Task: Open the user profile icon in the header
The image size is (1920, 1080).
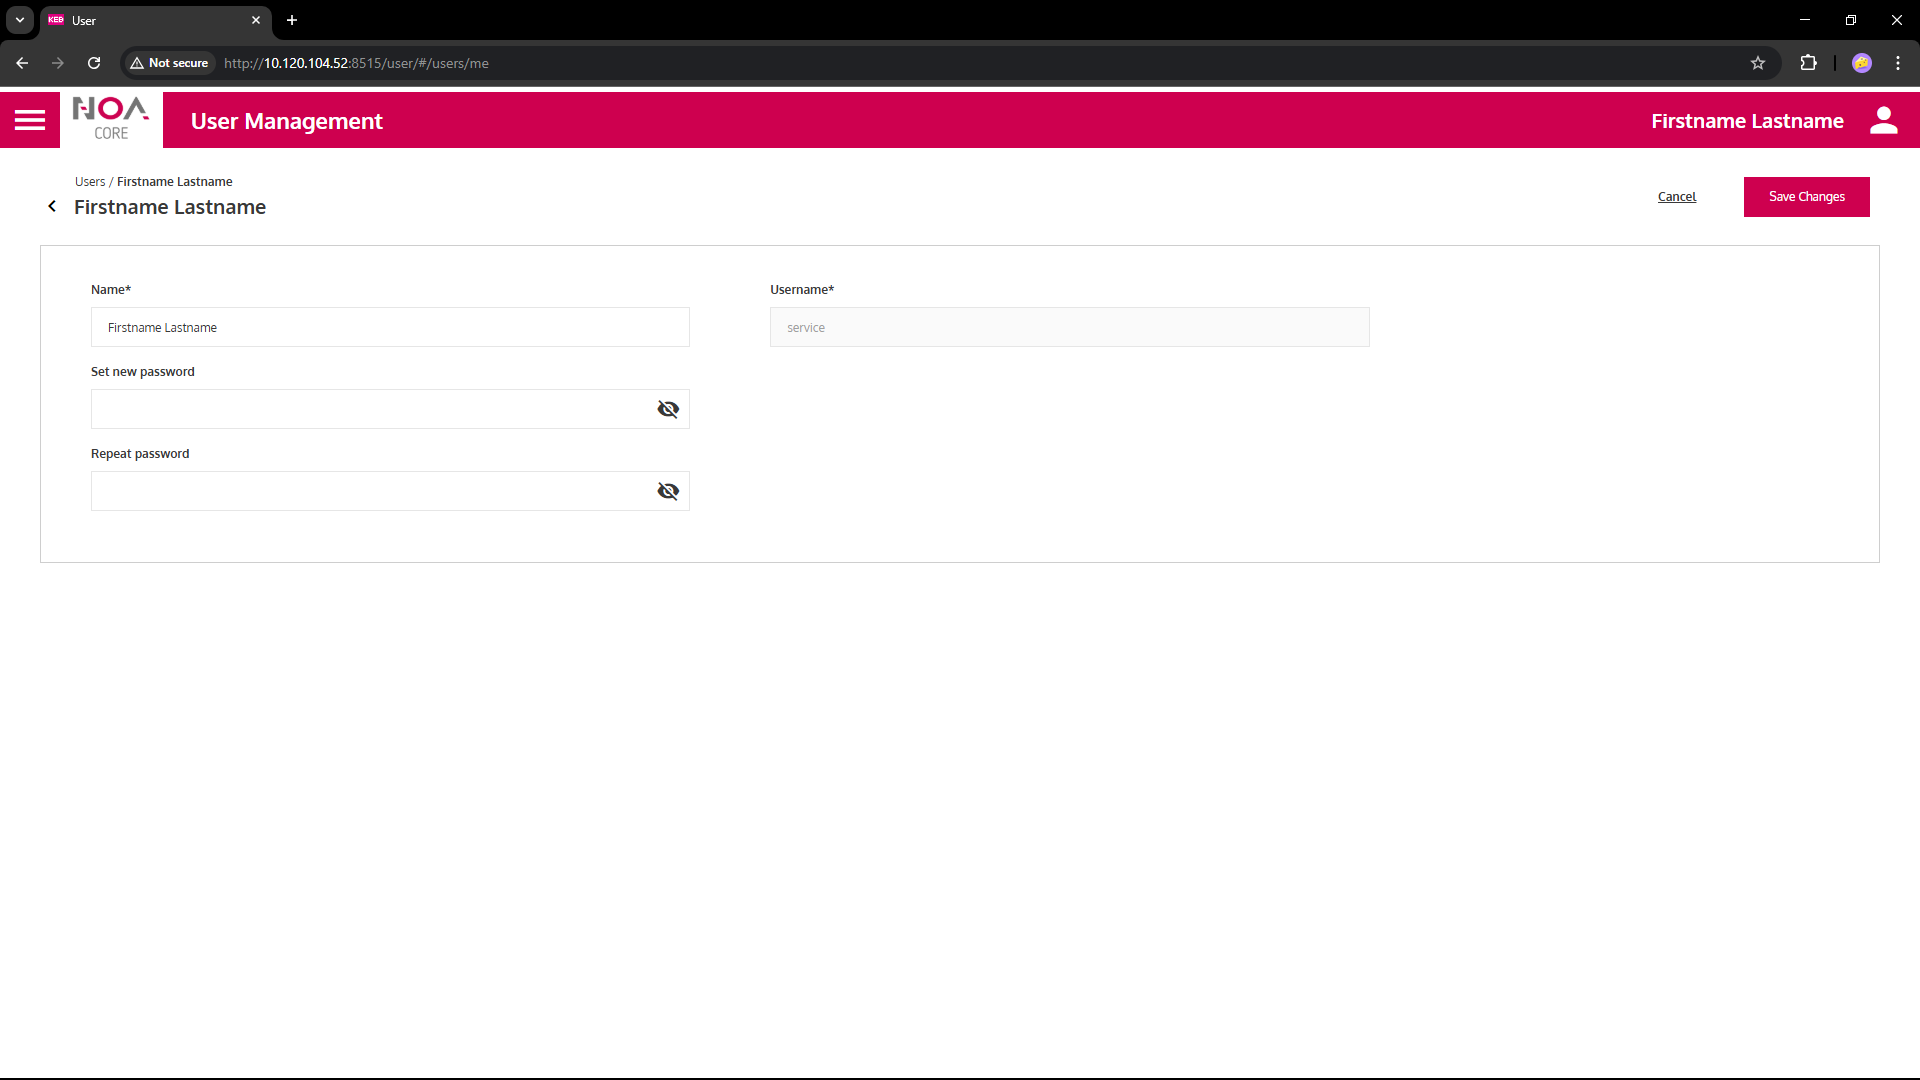Action: (x=1884, y=120)
